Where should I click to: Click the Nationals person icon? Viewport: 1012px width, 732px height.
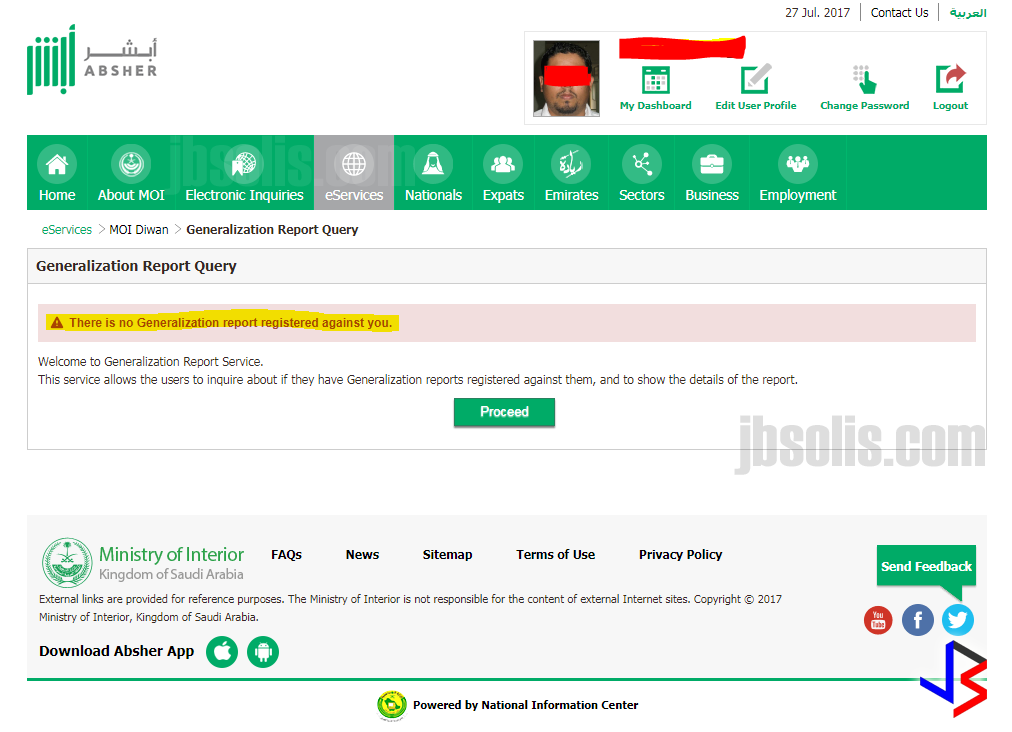(433, 164)
